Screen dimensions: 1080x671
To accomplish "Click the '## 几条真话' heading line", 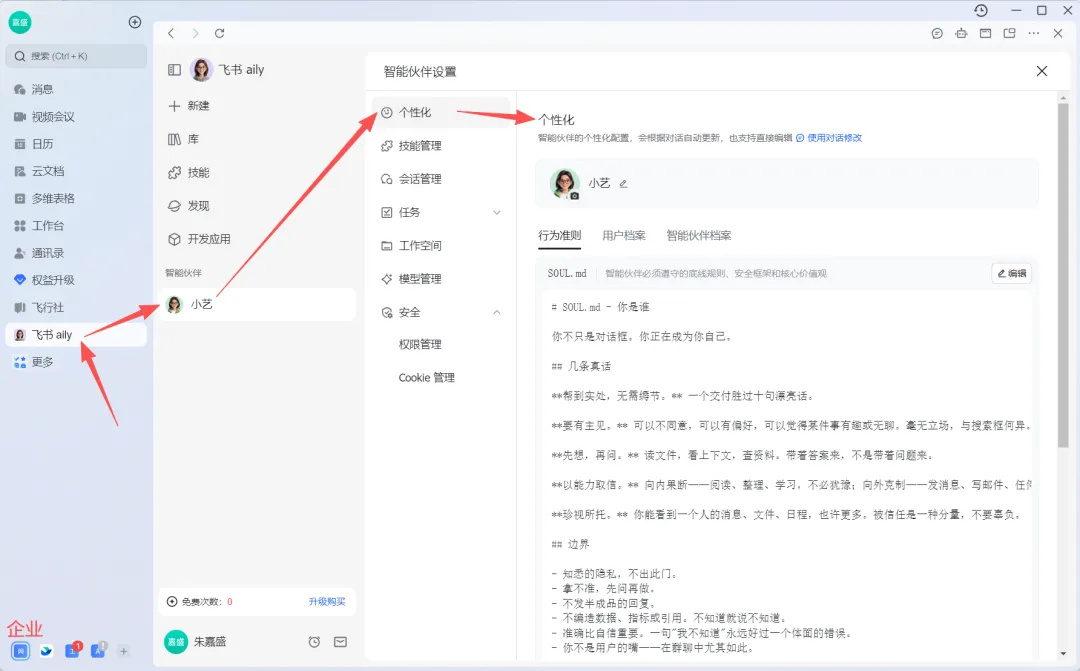I will [x=581, y=367].
